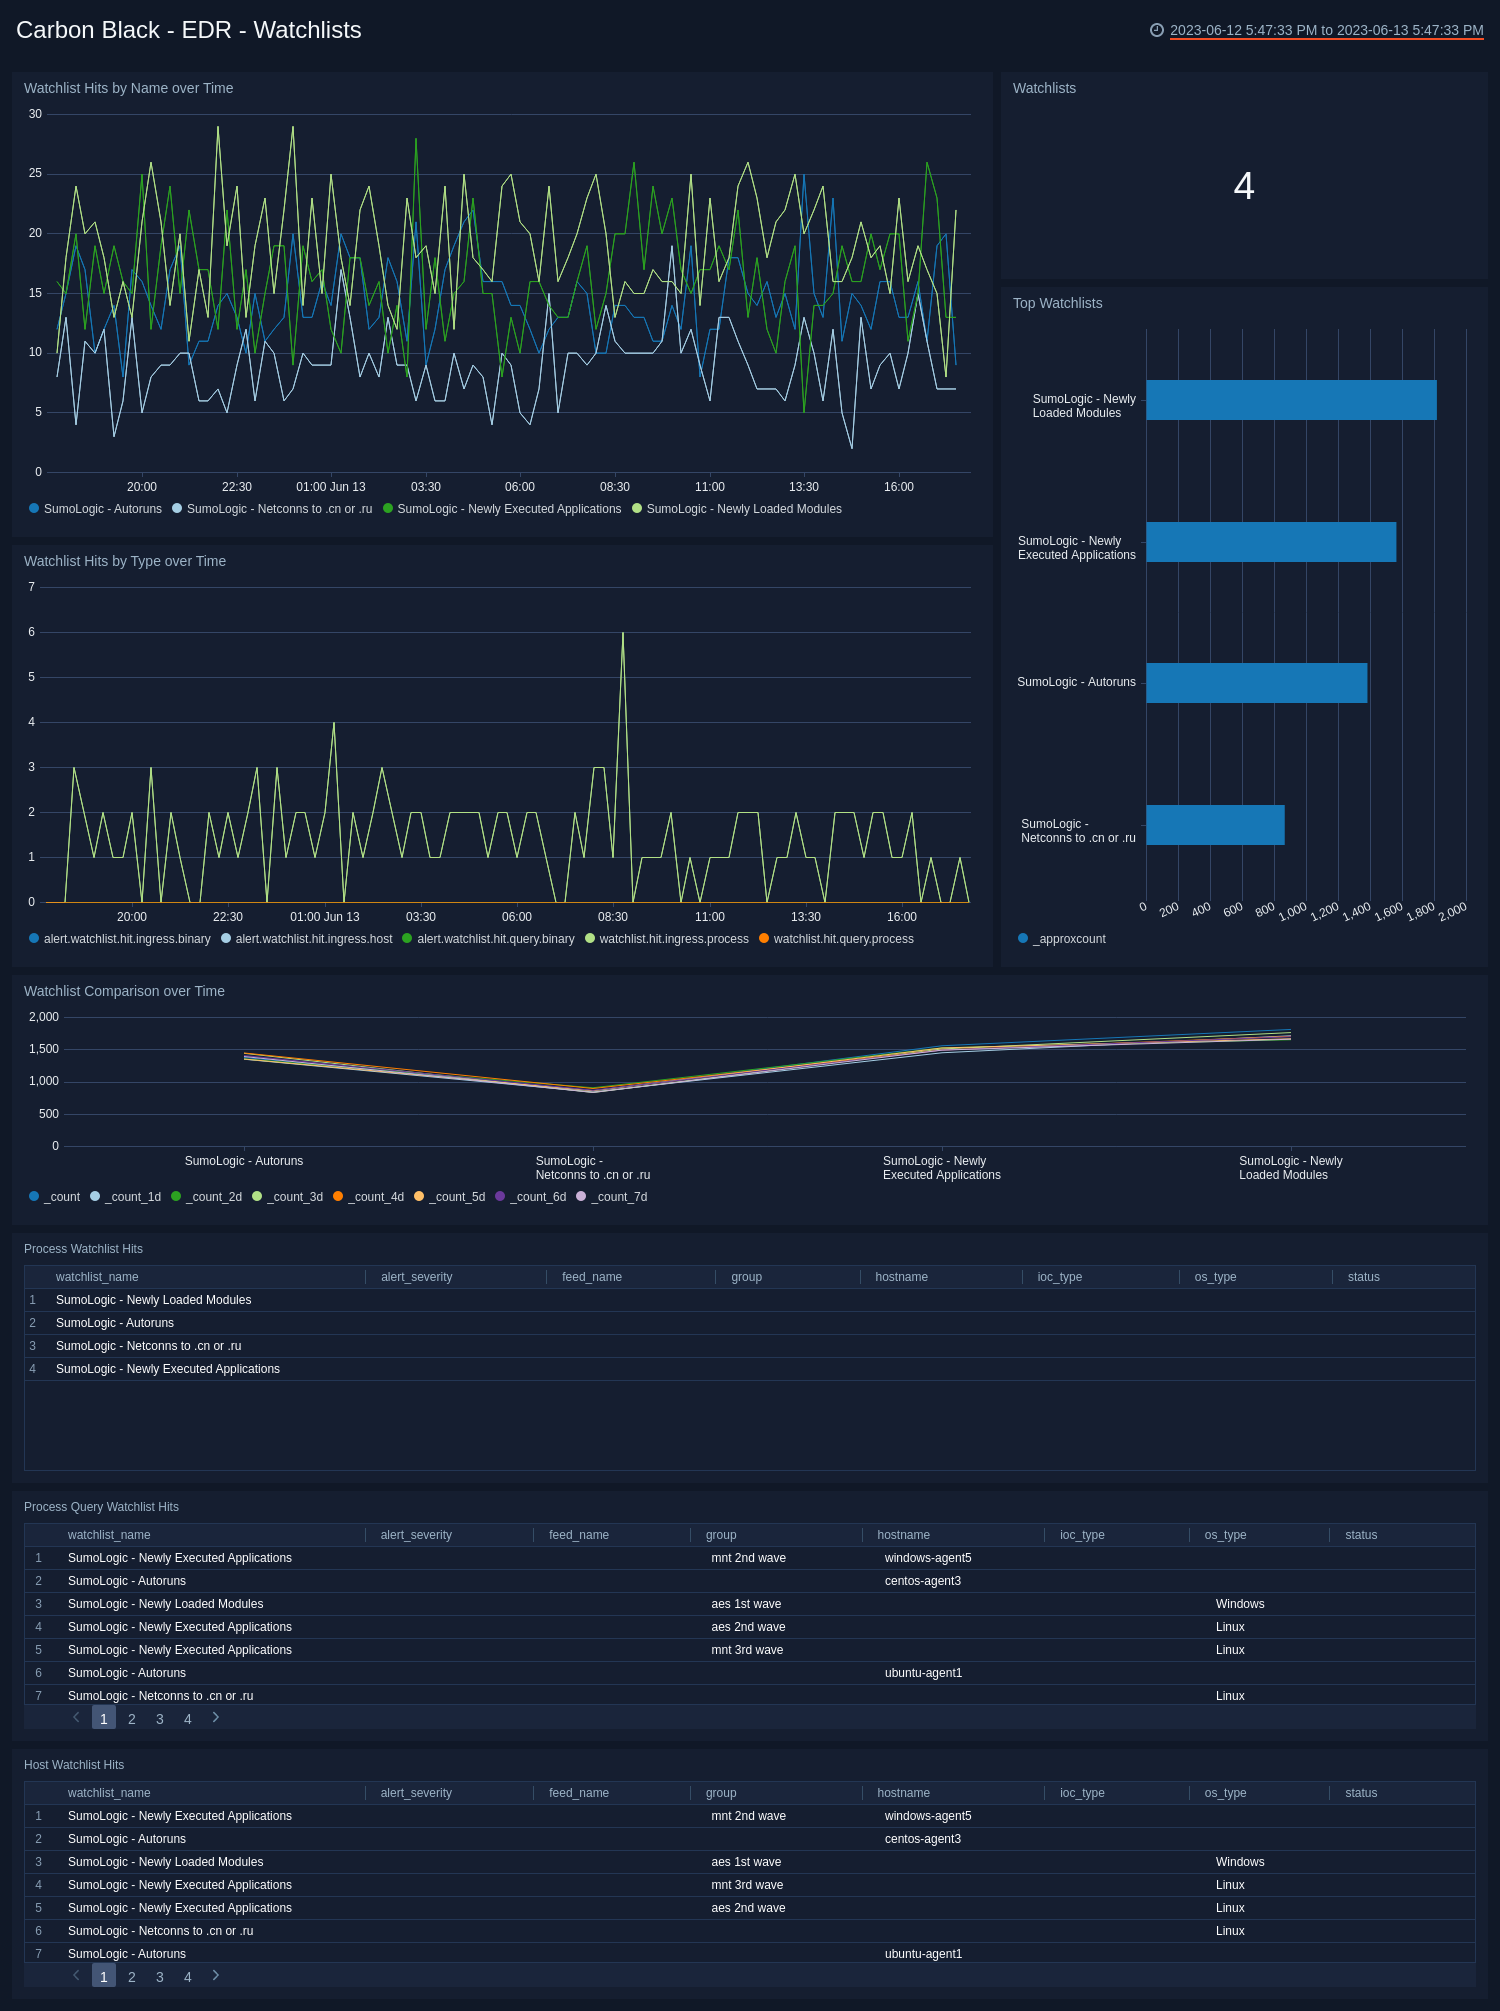The height and width of the screenshot is (2011, 1500).
Task: Click the Watchlists count value 4
Action: (1244, 186)
